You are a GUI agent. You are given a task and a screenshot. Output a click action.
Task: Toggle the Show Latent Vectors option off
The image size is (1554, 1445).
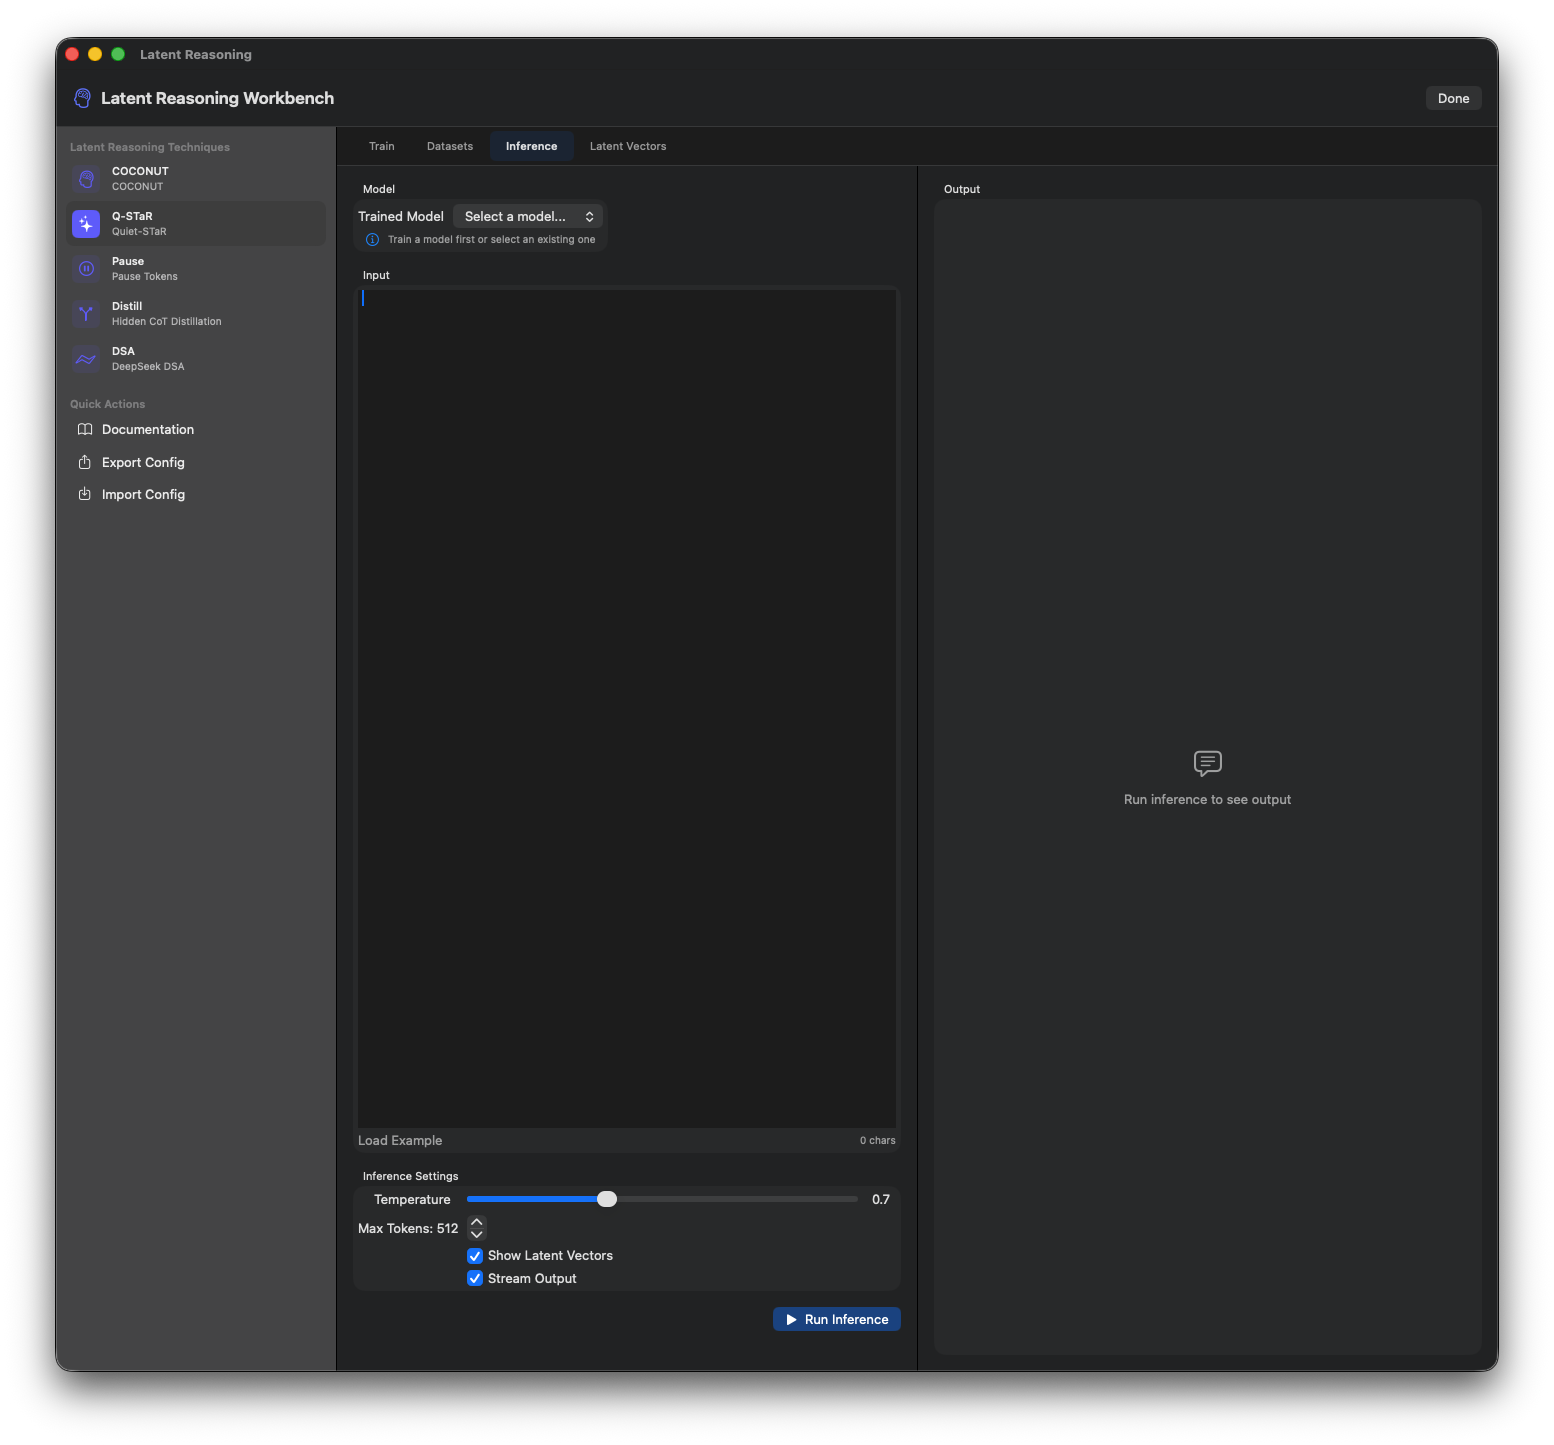pyautogui.click(x=475, y=1255)
